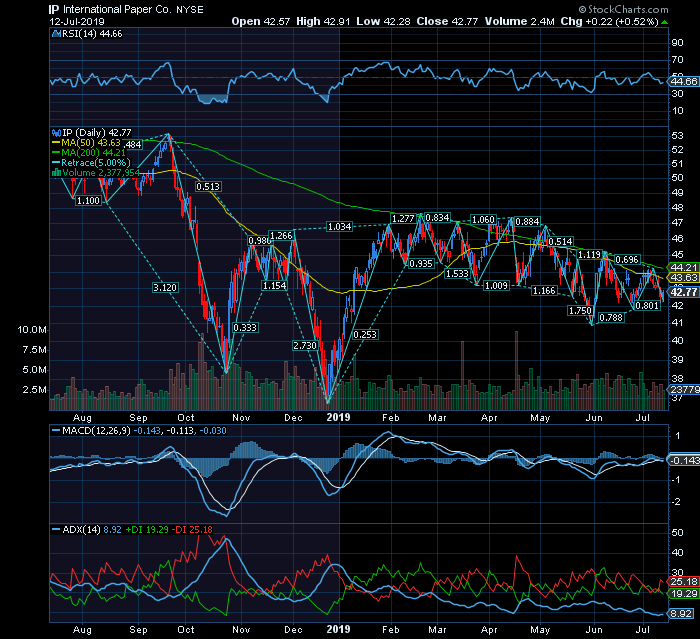
Task: Click the 'MA(50) 43.63' legend label
Action: (x=91, y=143)
